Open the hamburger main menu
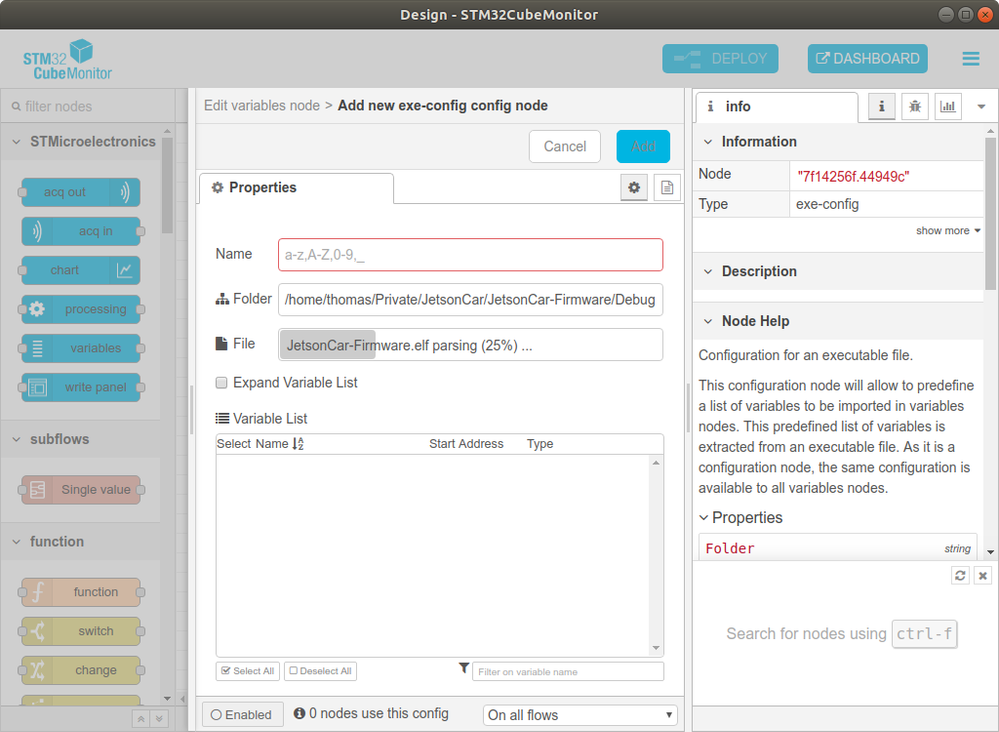Screen dimensions: 999x732 [970, 59]
